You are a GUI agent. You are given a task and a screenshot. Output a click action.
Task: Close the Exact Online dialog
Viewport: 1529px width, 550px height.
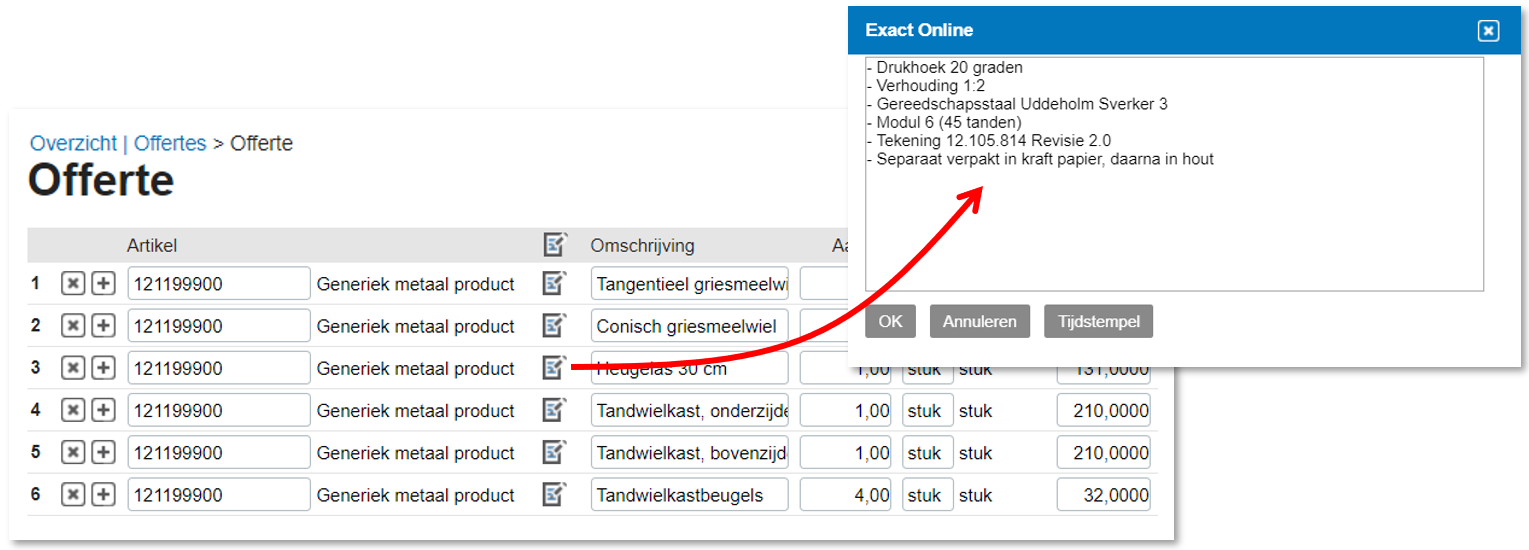tap(1488, 31)
